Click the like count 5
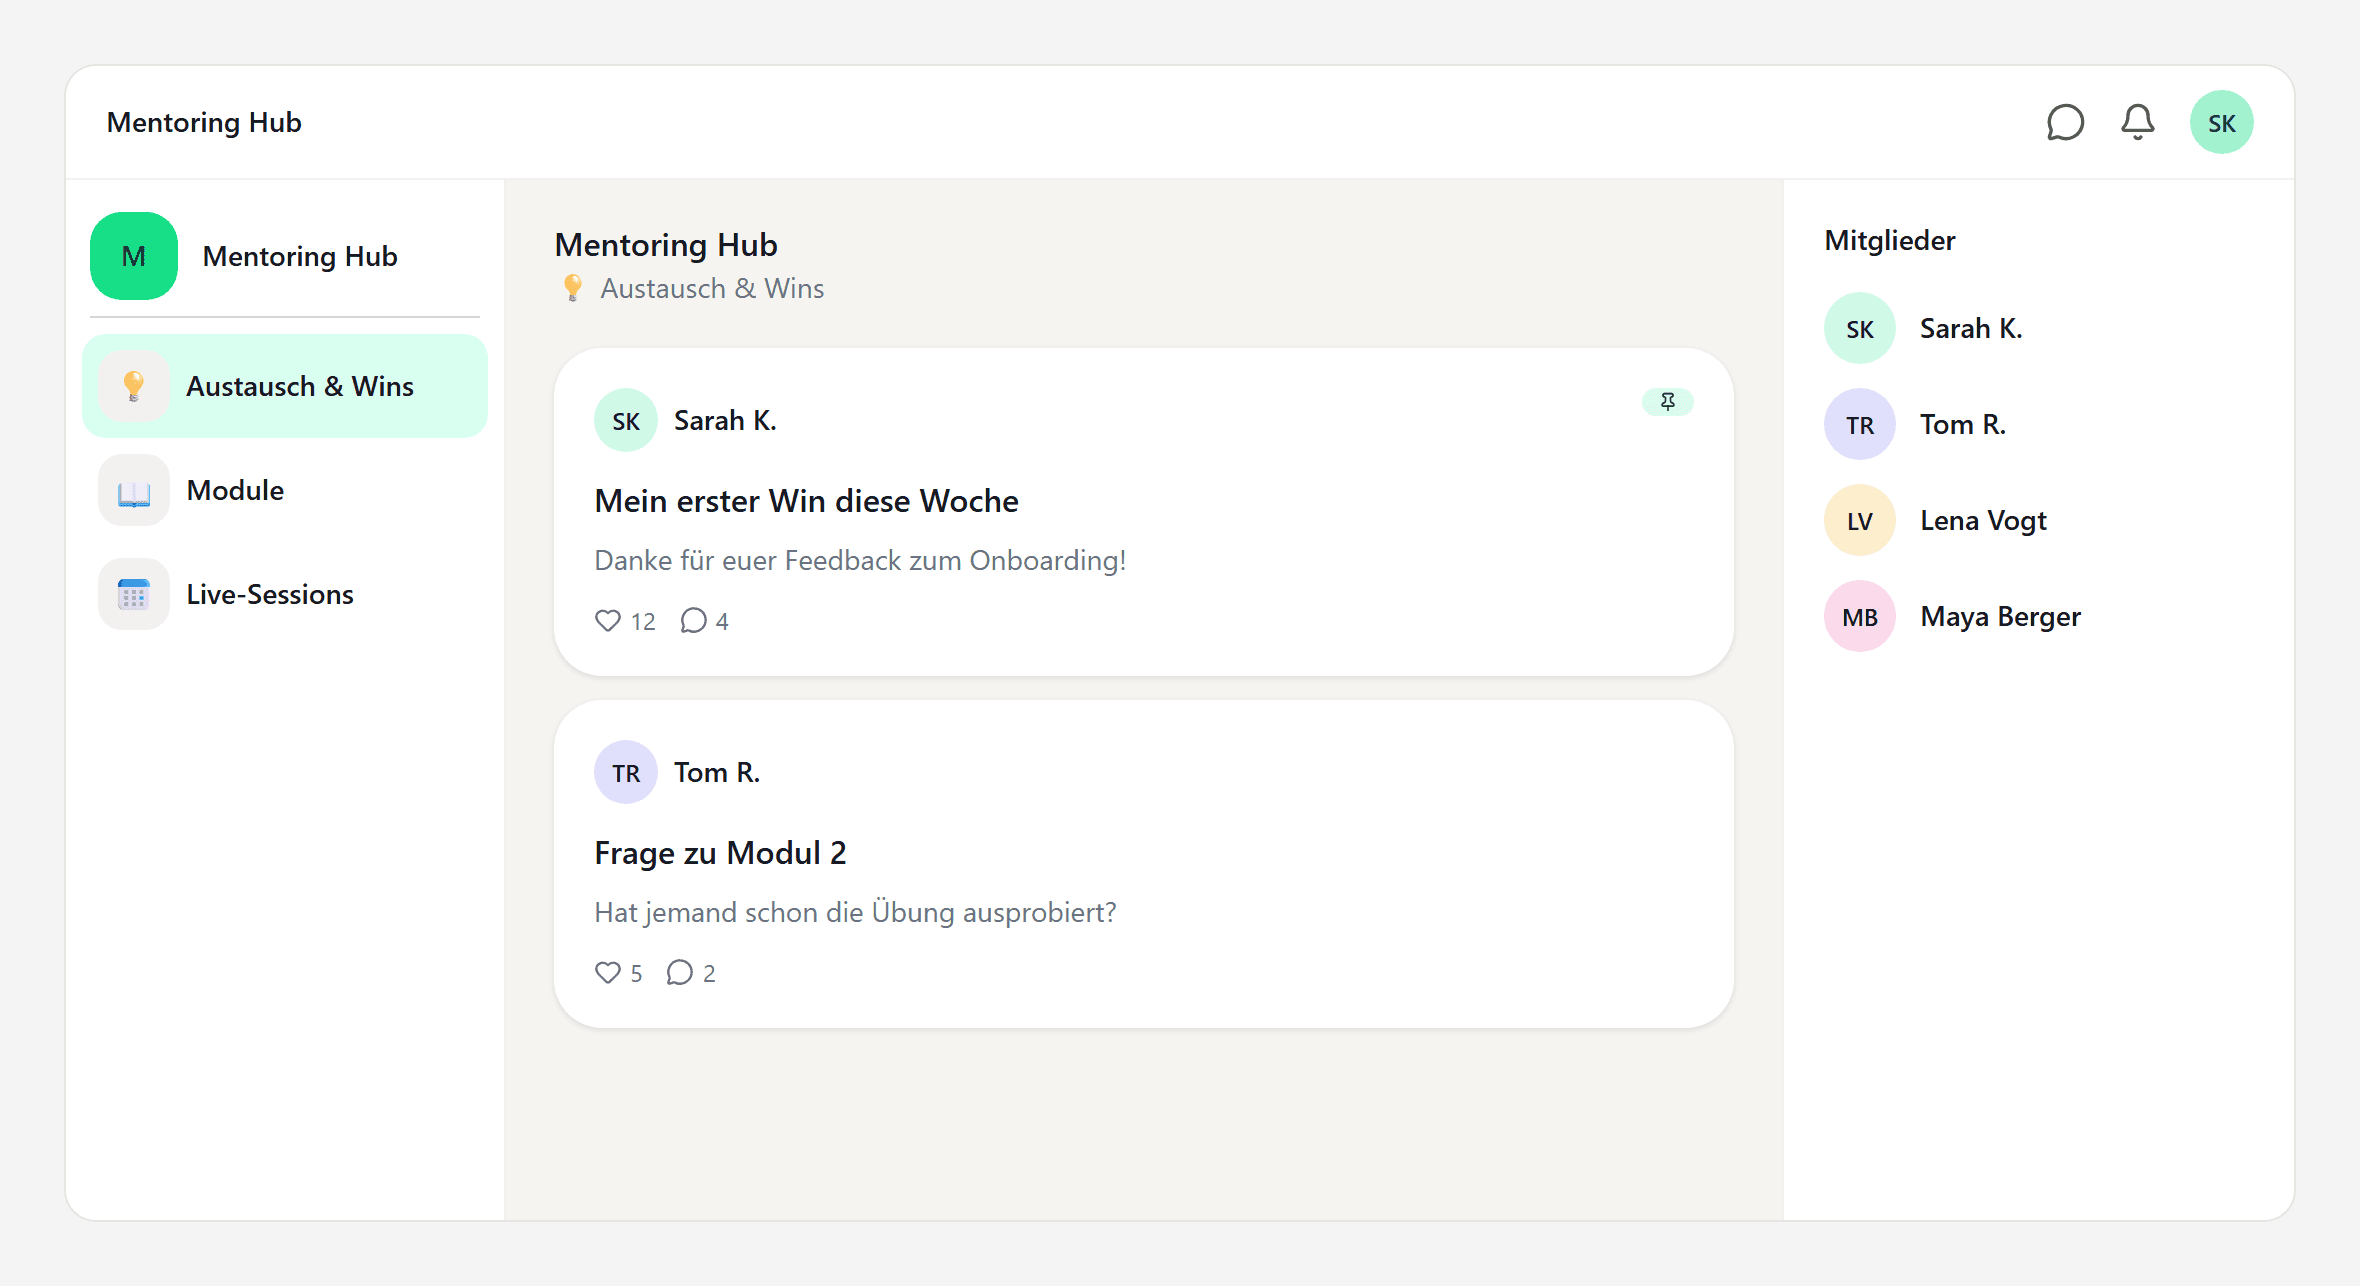 tap(636, 974)
